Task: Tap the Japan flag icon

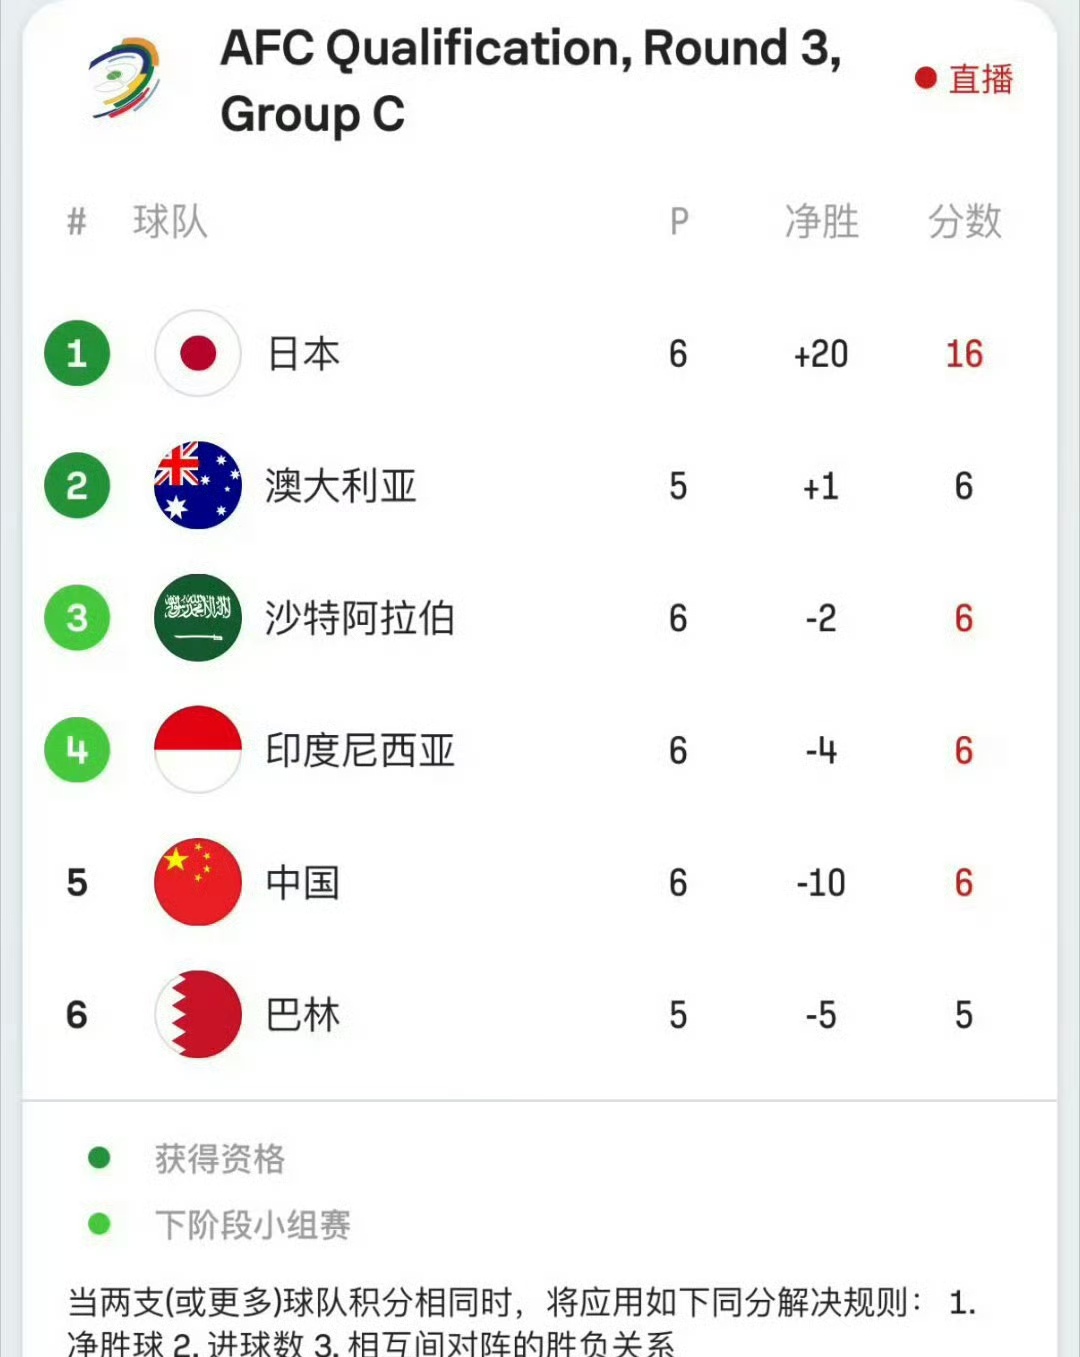Action: click(198, 353)
